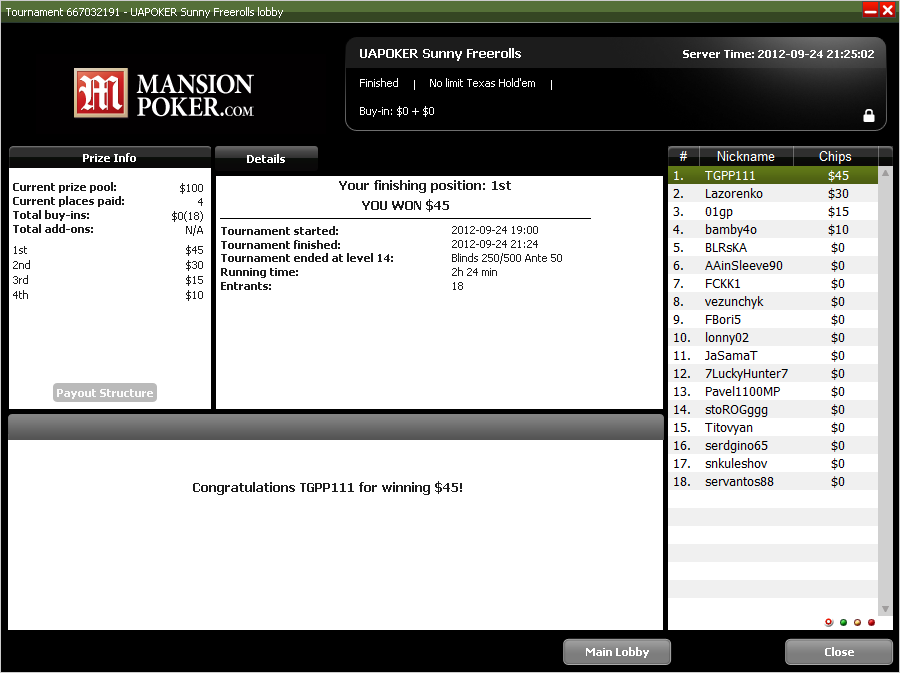Select player lonny02 in the list
Image resolution: width=900 pixels, height=687 pixels.
coord(773,337)
